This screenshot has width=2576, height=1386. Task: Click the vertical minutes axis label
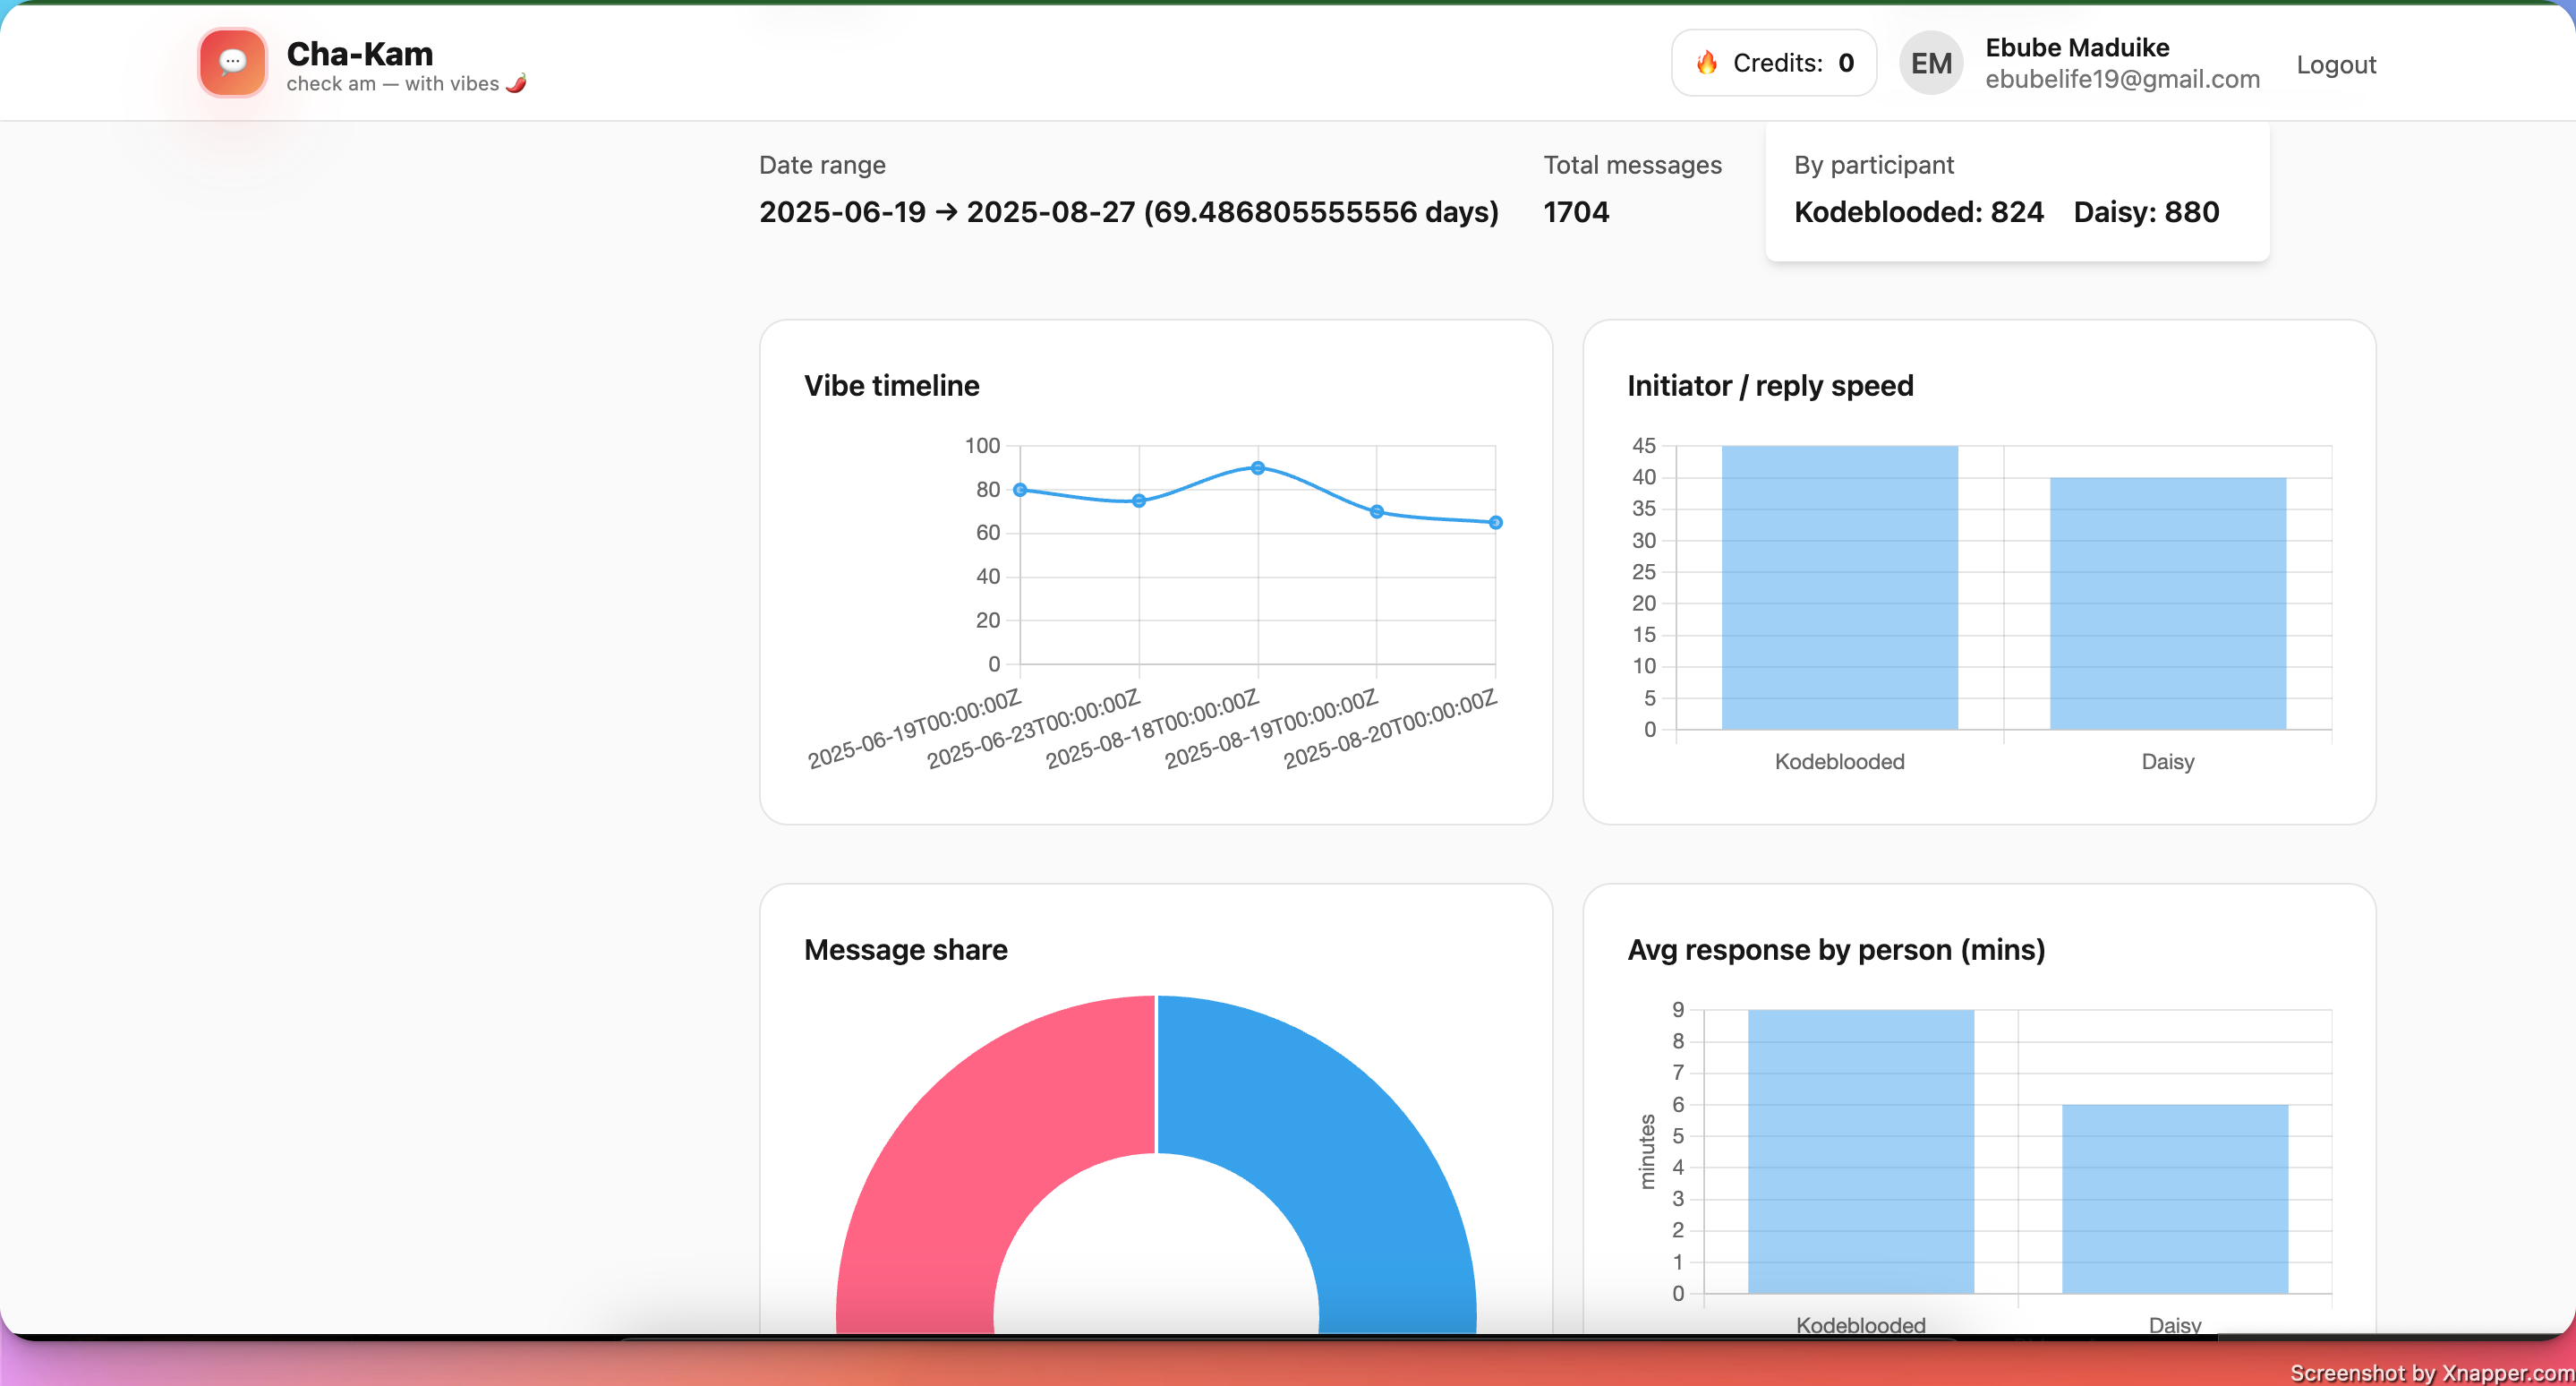click(1646, 1152)
